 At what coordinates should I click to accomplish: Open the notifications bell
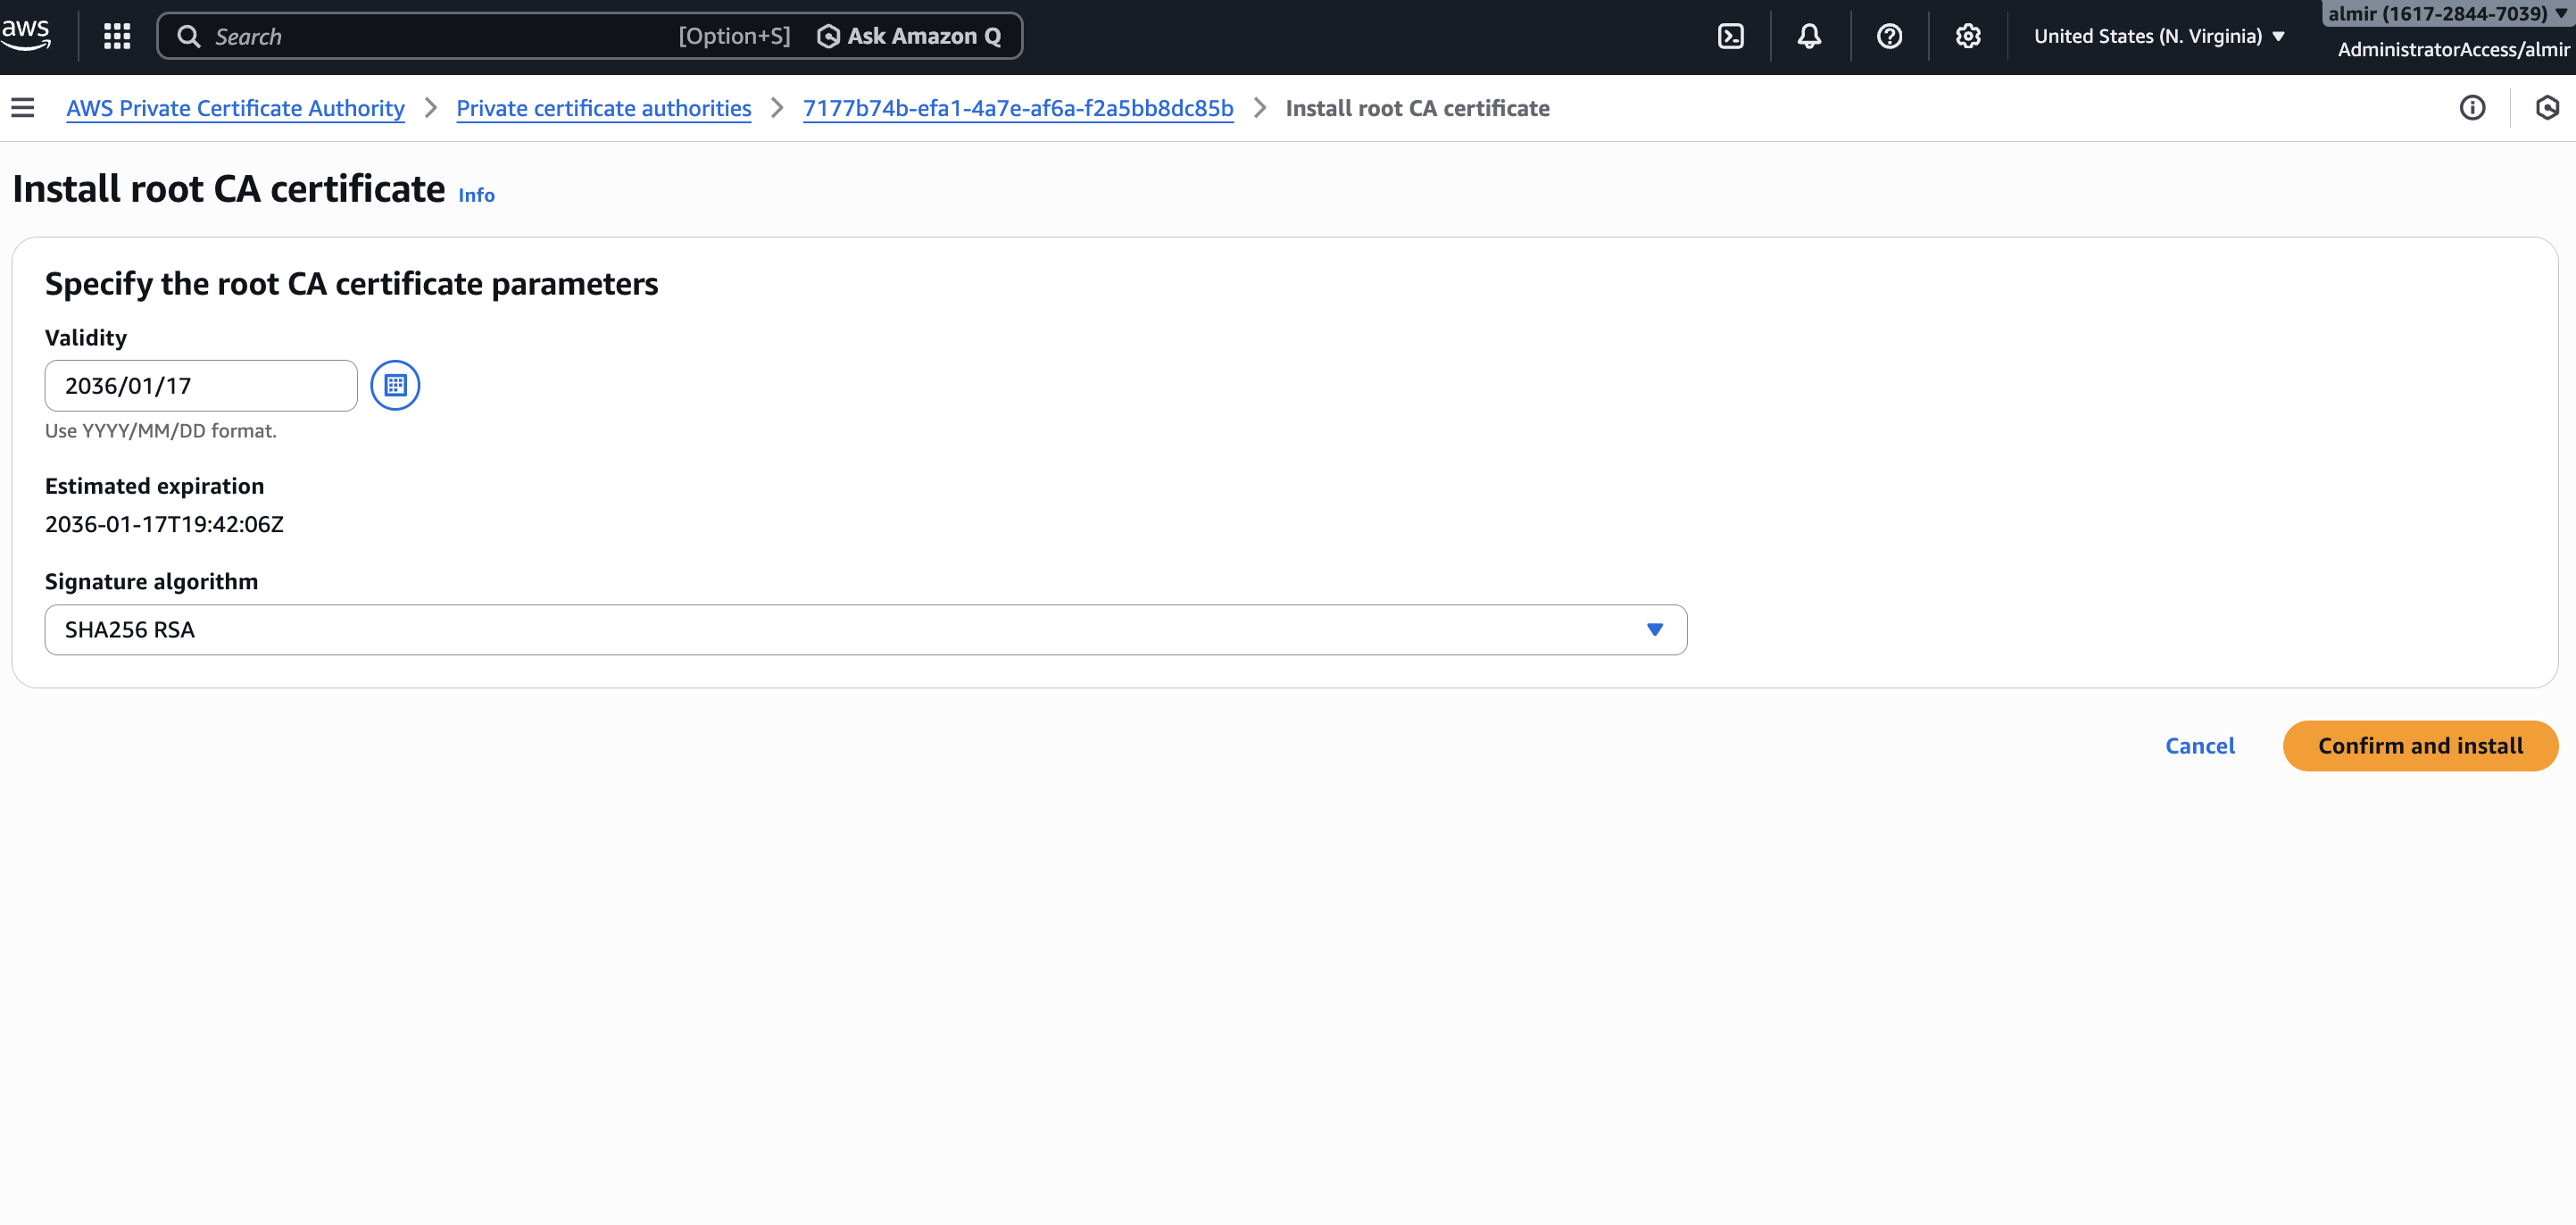(1808, 36)
